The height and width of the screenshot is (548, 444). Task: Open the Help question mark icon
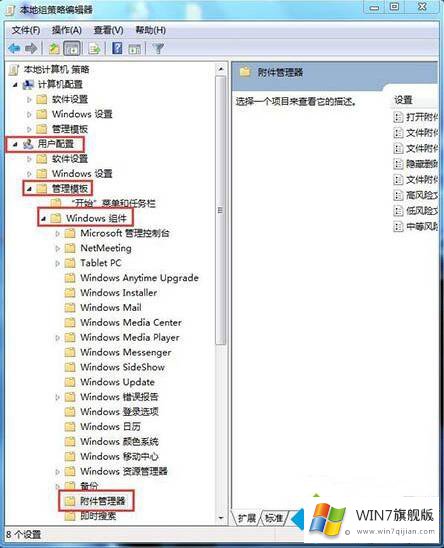coord(117,48)
